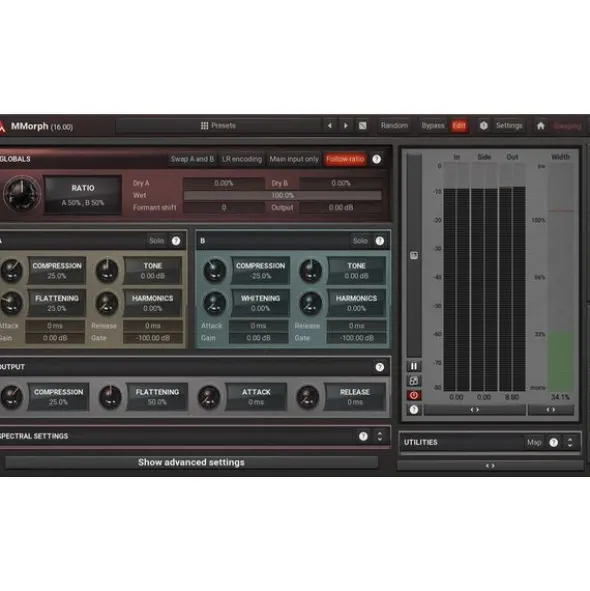Screen dimensions: 590x591
Task: Adjust the Wet 100.0% slider bar
Action: [282, 196]
